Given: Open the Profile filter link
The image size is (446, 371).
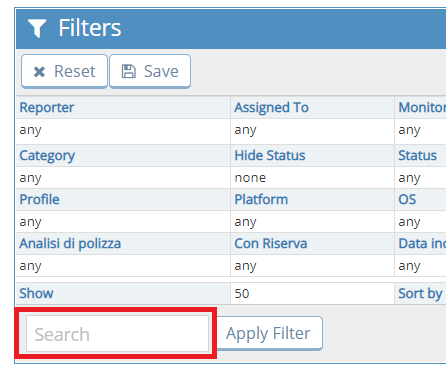Looking at the screenshot, I should 39,199.
